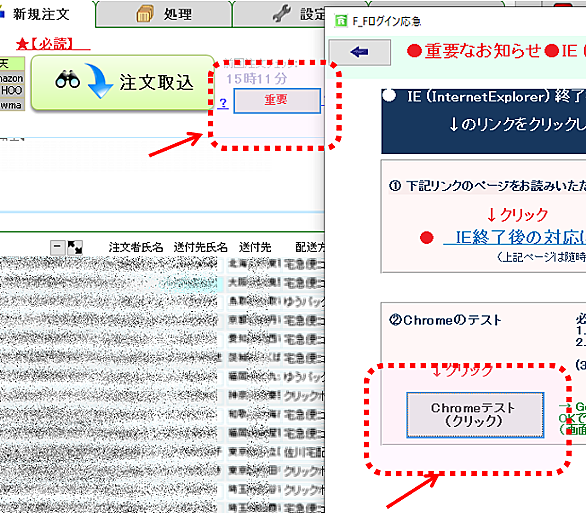Click the 配送方 column header
This screenshot has width=586, height=513.
310,247
